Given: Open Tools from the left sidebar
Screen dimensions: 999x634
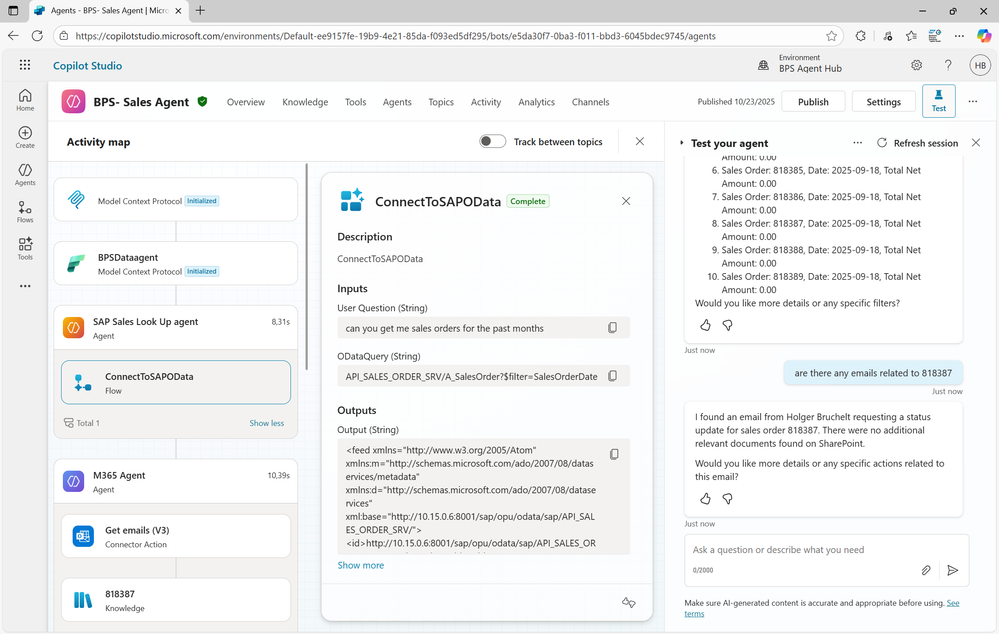Looking at the screenshot, I should 25,248.
